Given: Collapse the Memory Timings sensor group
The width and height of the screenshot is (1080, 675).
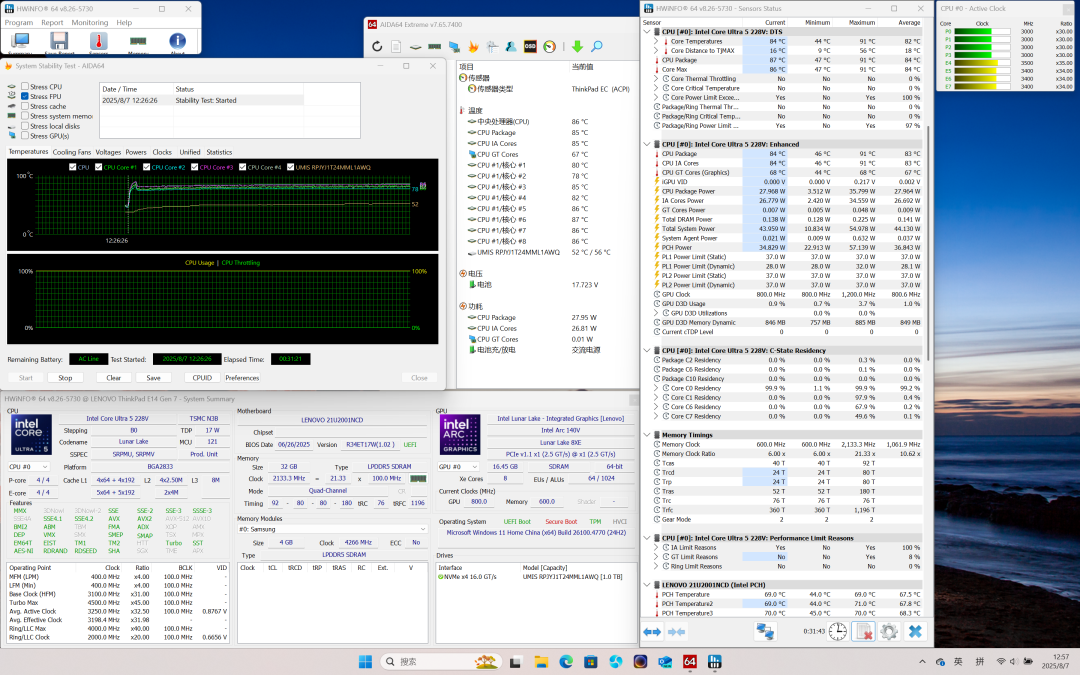Looking at the screenshot, I should pos(647,435).
